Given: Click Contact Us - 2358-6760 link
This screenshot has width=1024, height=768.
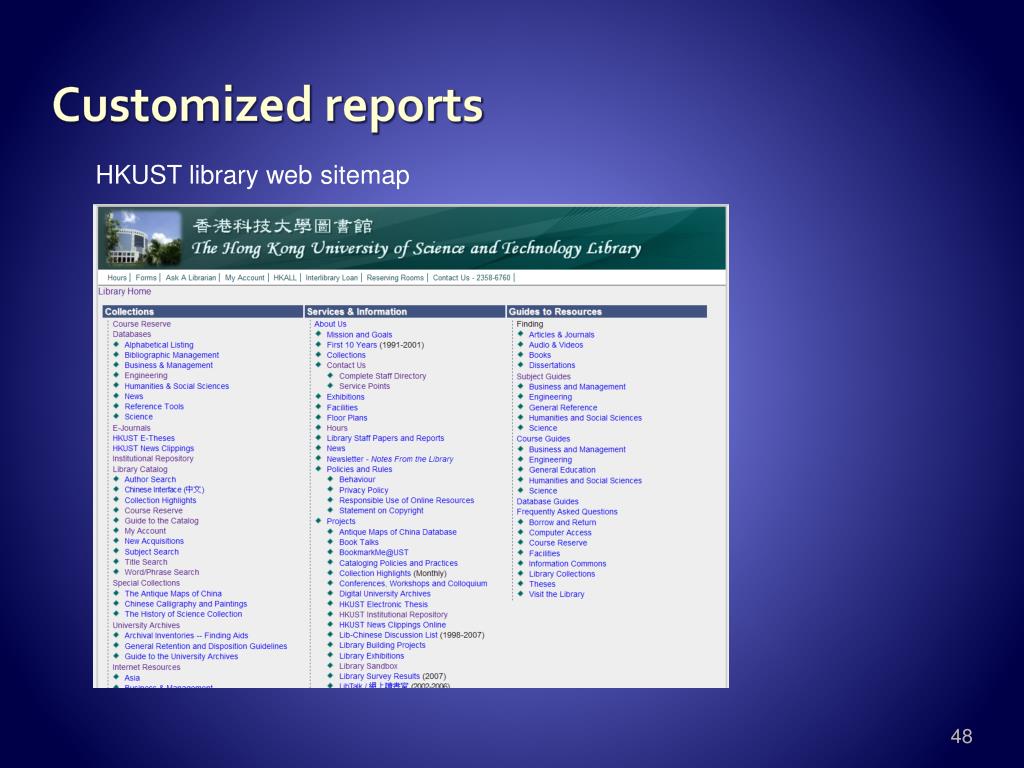Looking at the screenshot, I should [x=472, y=278].
